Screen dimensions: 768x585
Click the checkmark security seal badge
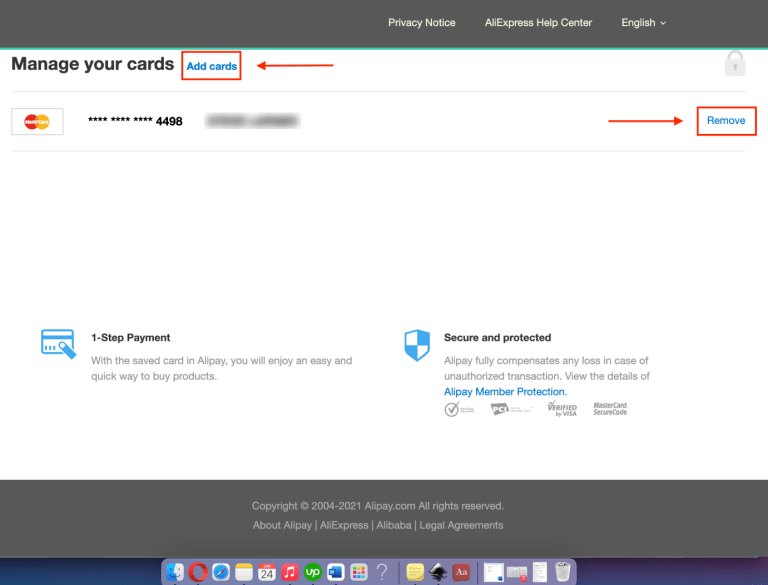(459, 409)
